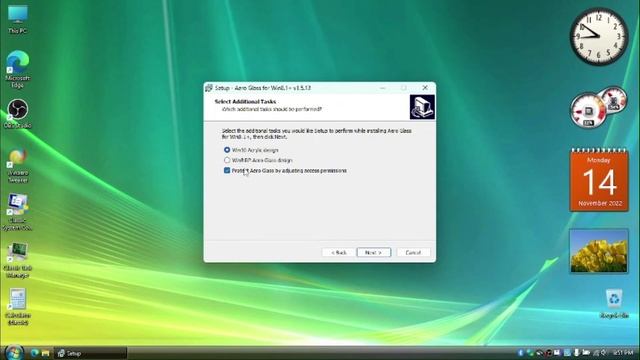Click the Setup taskbar button
The width and height of the screenshot is (640, 360).
click(x=91, y=353)
